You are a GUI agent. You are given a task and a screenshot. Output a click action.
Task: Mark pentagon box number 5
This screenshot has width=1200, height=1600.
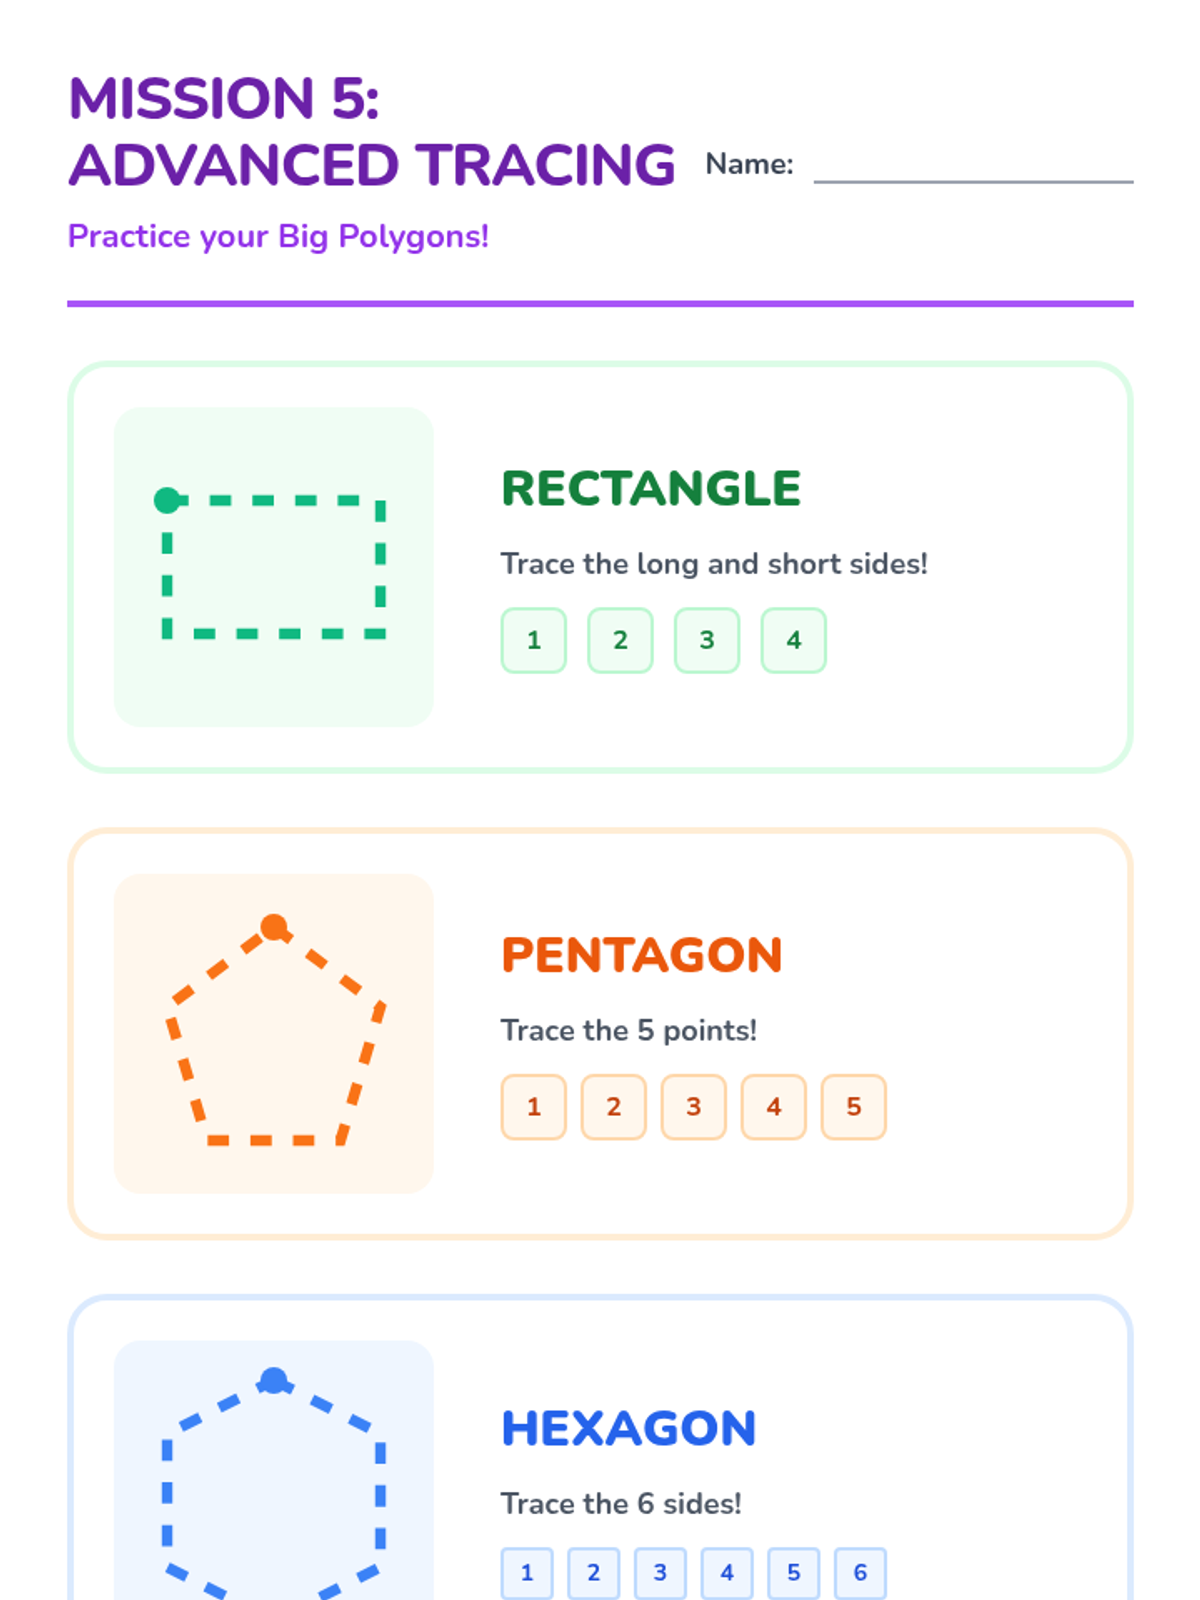point(853,1107)
